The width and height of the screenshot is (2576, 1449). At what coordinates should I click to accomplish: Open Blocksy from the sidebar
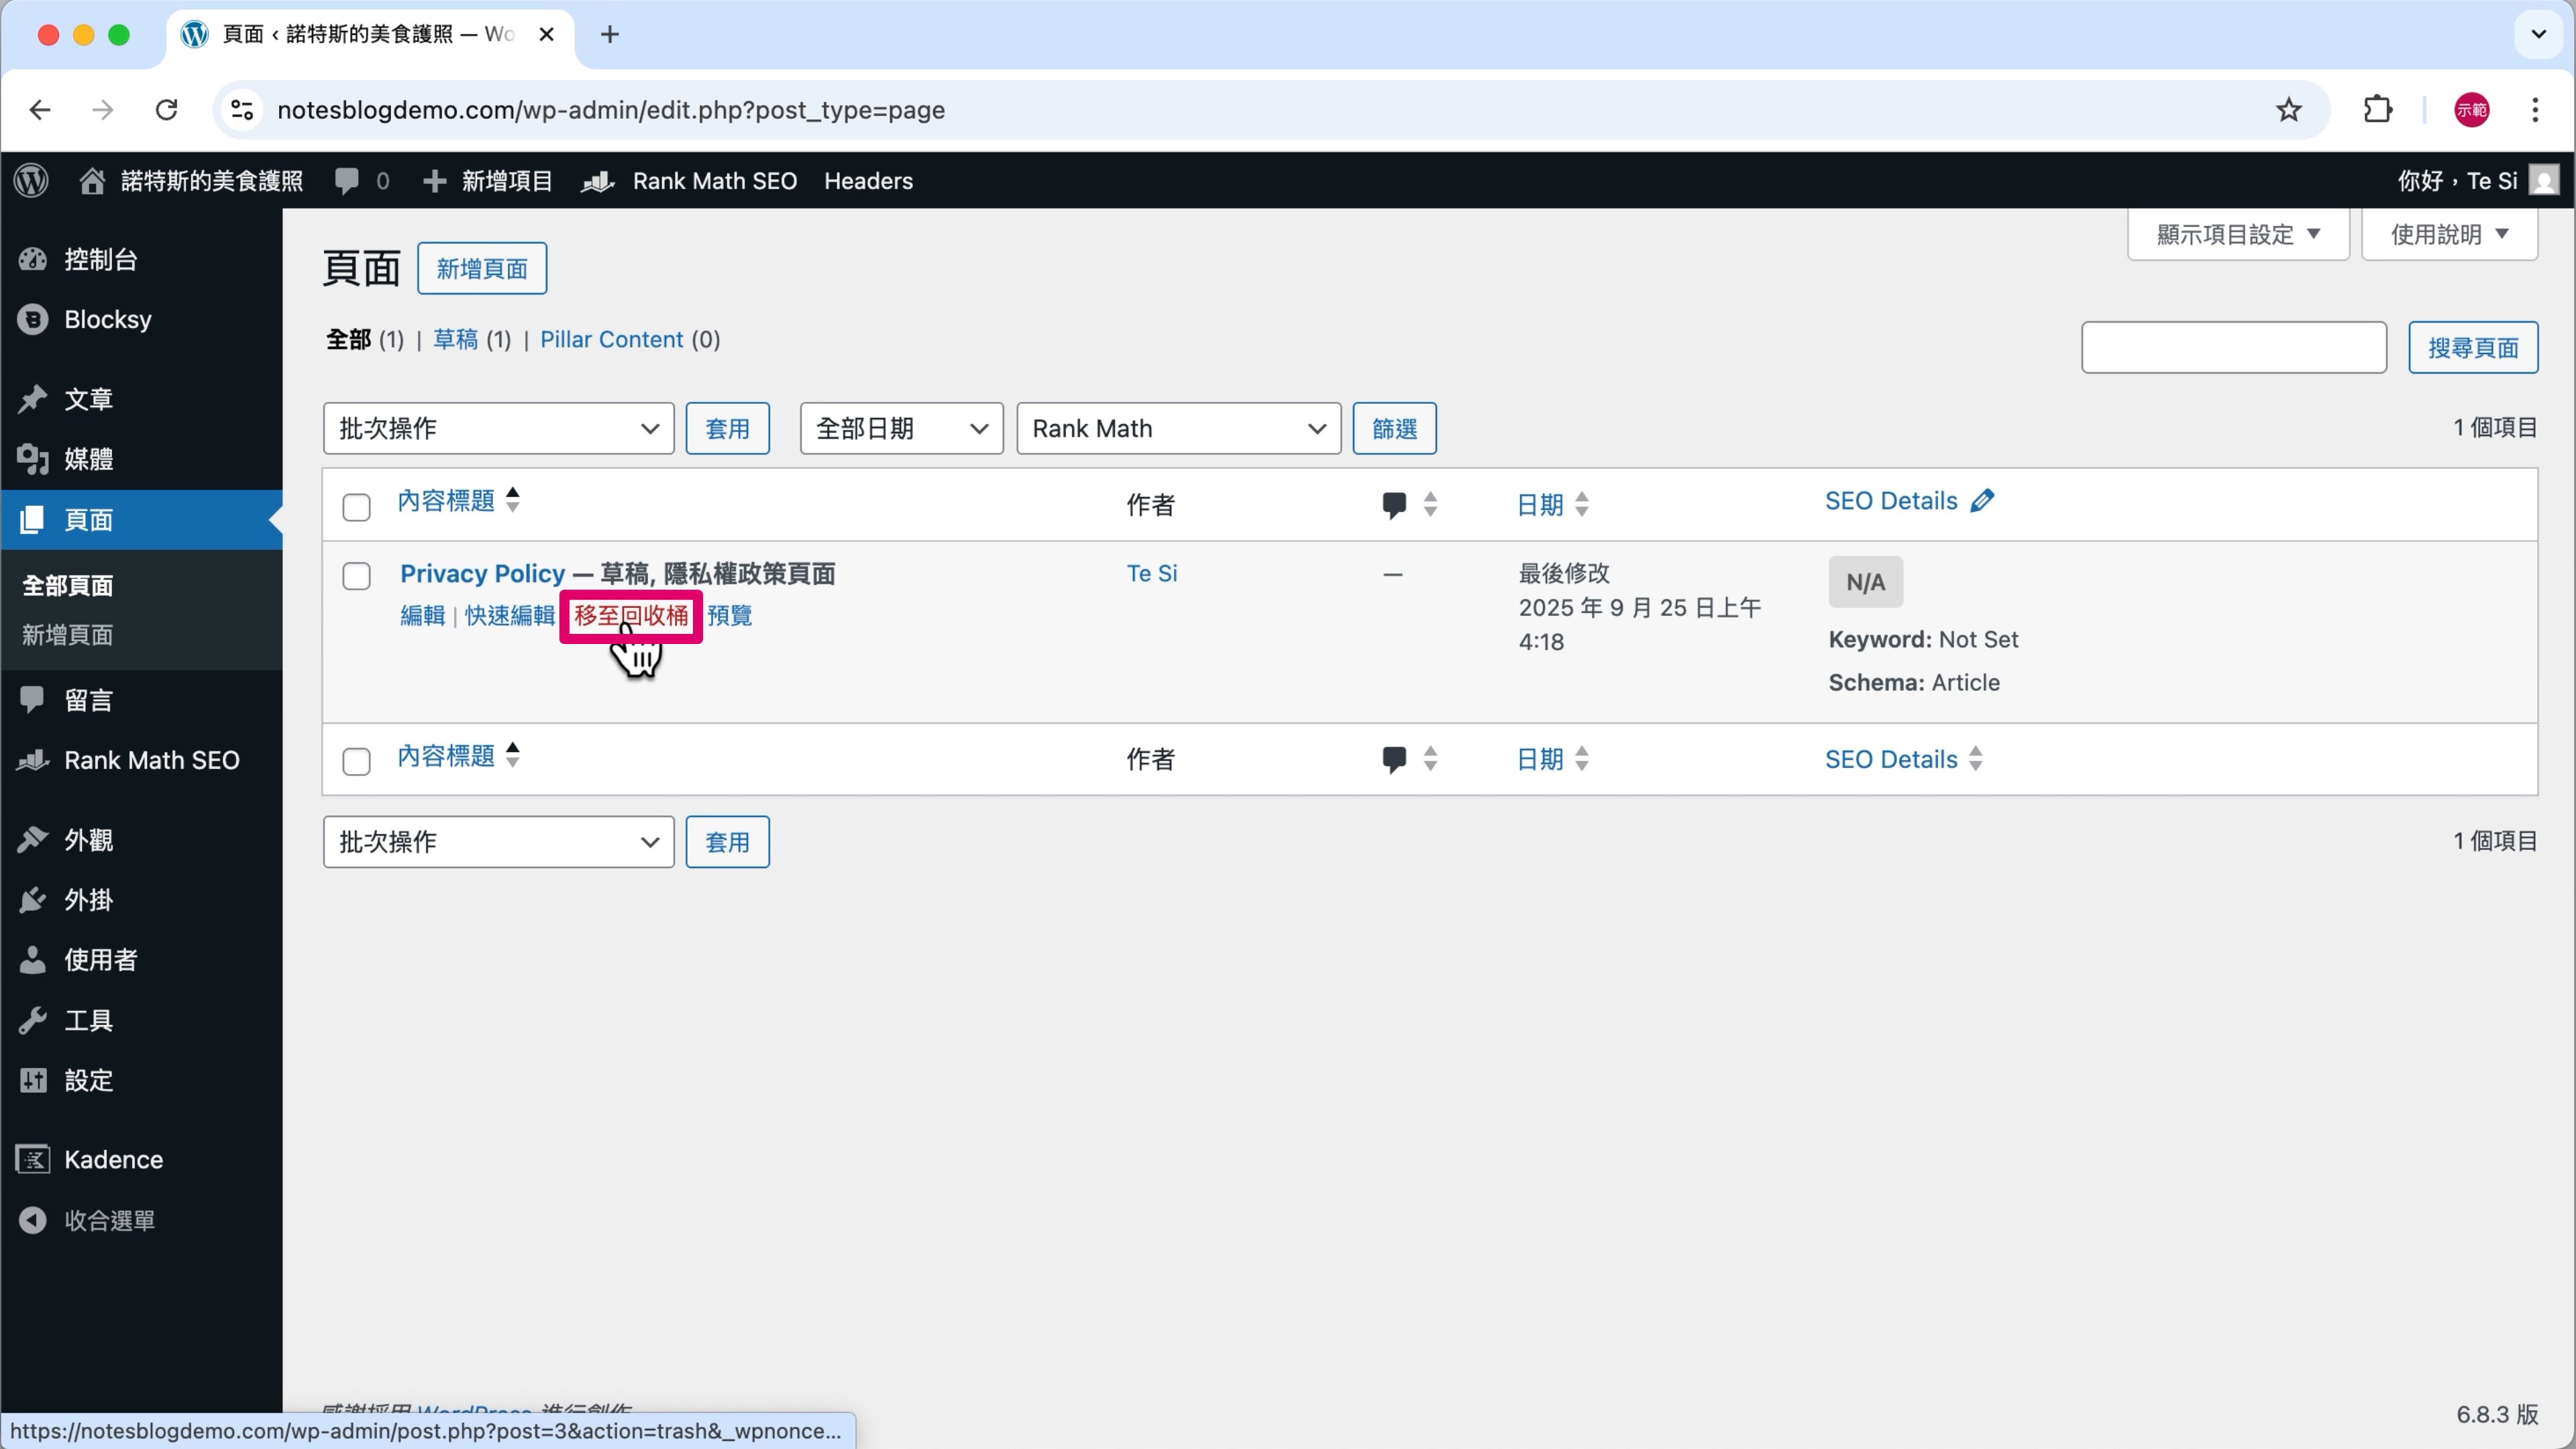tap(107, 320)
